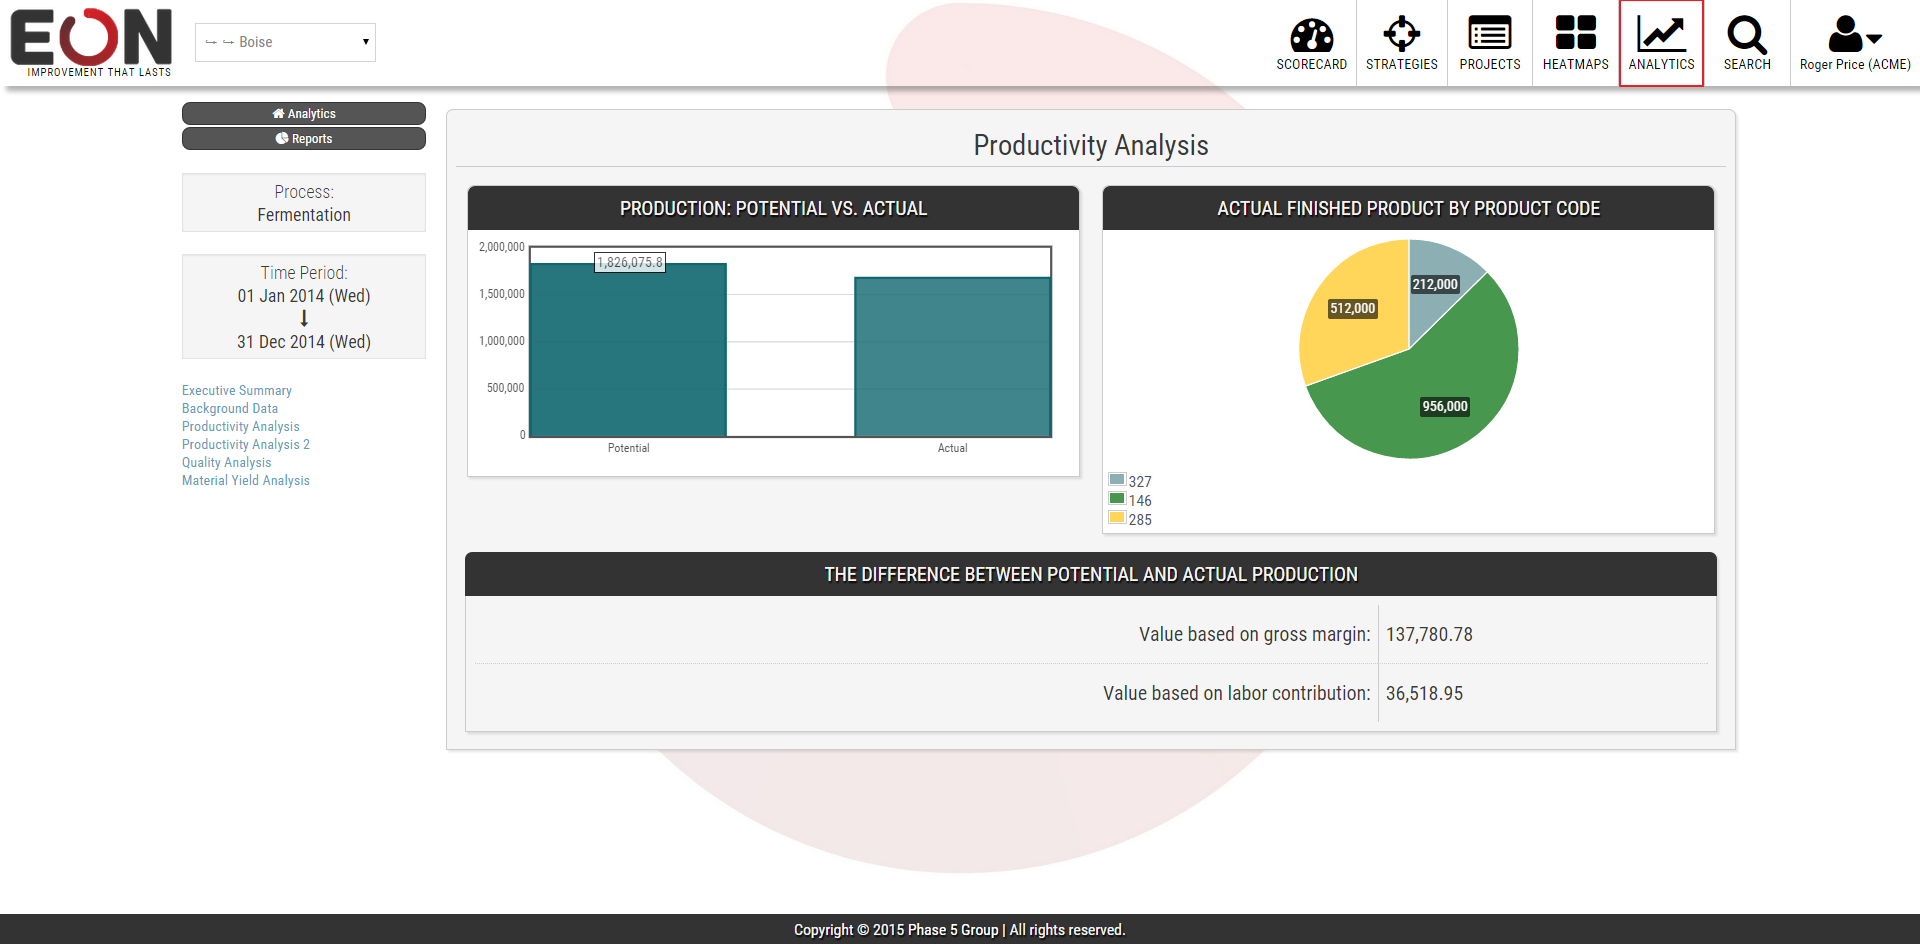Click the Potential bar in the chart

628,350
